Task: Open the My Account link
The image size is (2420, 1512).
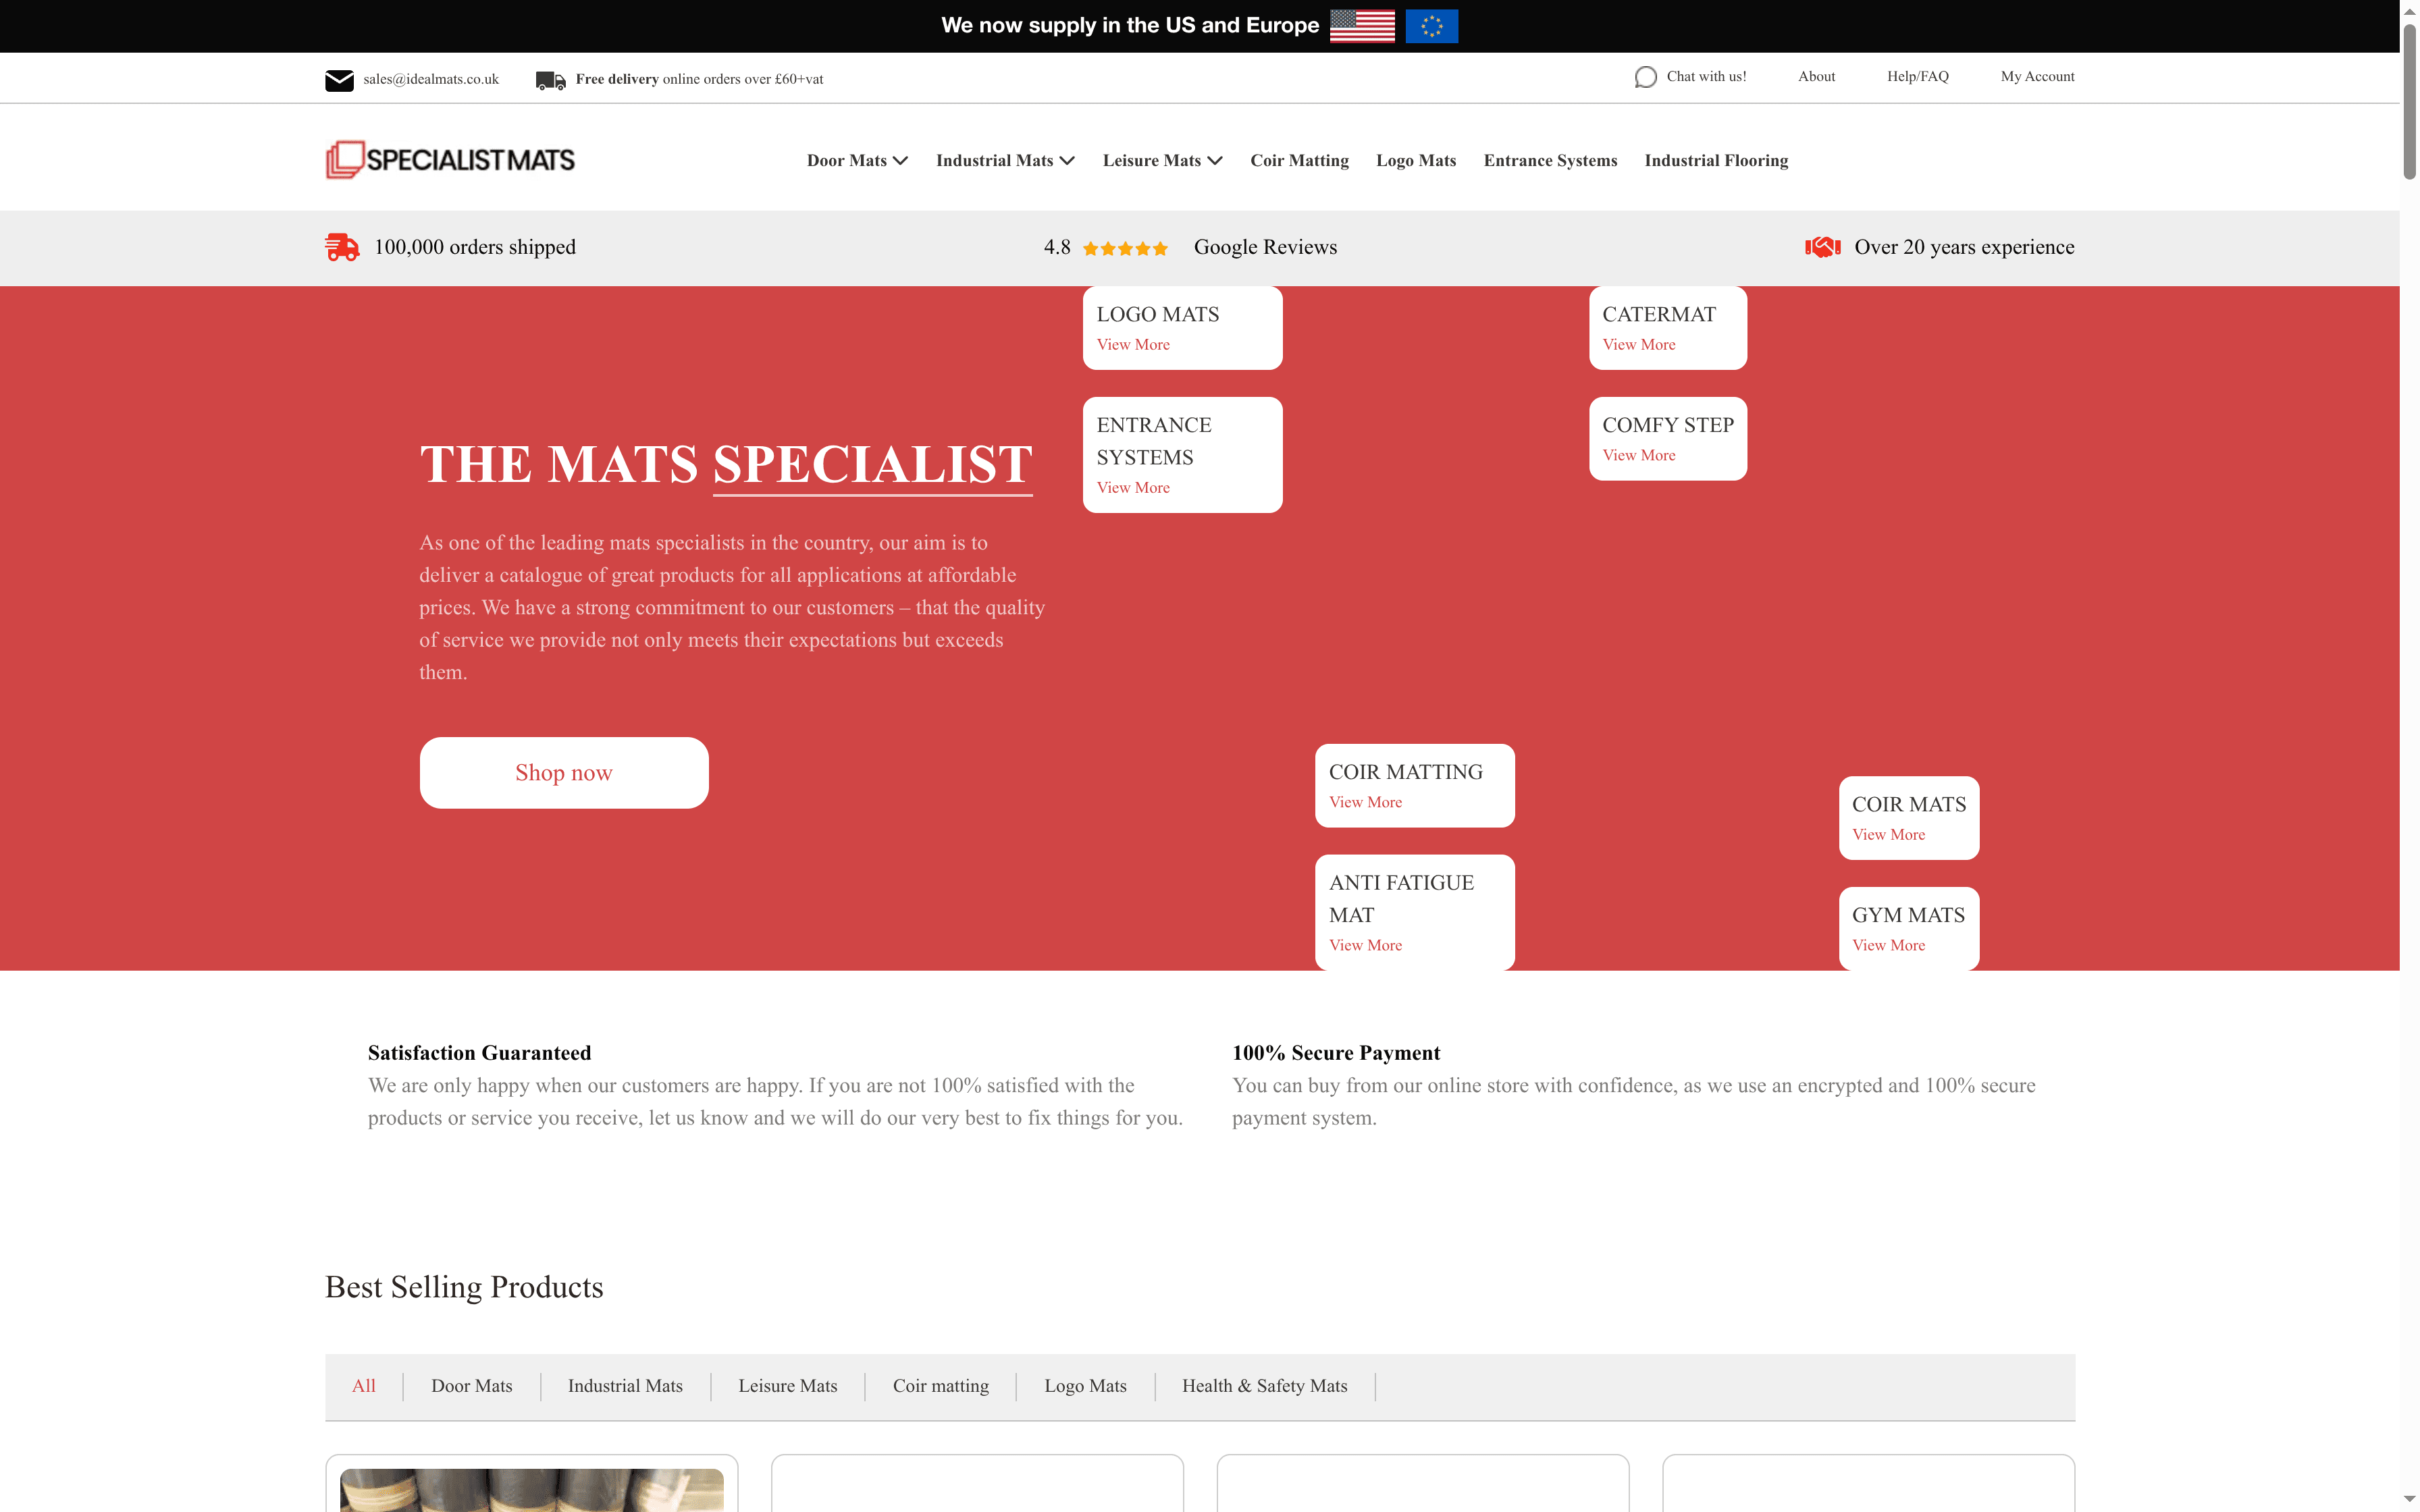Action: pyautogui.click(x=2037, y=77)
